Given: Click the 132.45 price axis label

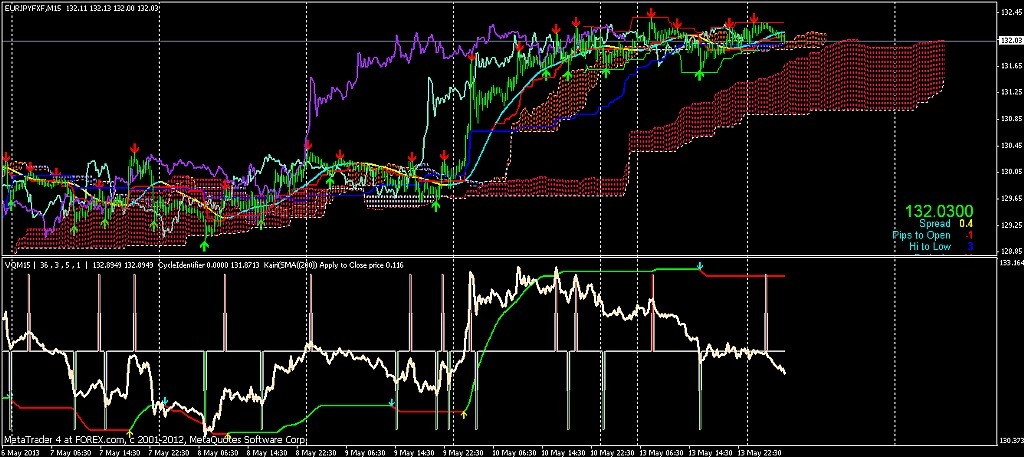Looking at the screenshot, I should click(1010, 12).
